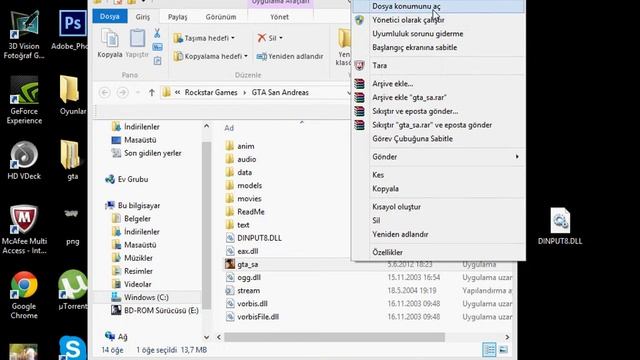Open the GeForce Experience desktop icon
This screenshot has height=360, width=640.
pyautogui.click(x=24, y=100)
